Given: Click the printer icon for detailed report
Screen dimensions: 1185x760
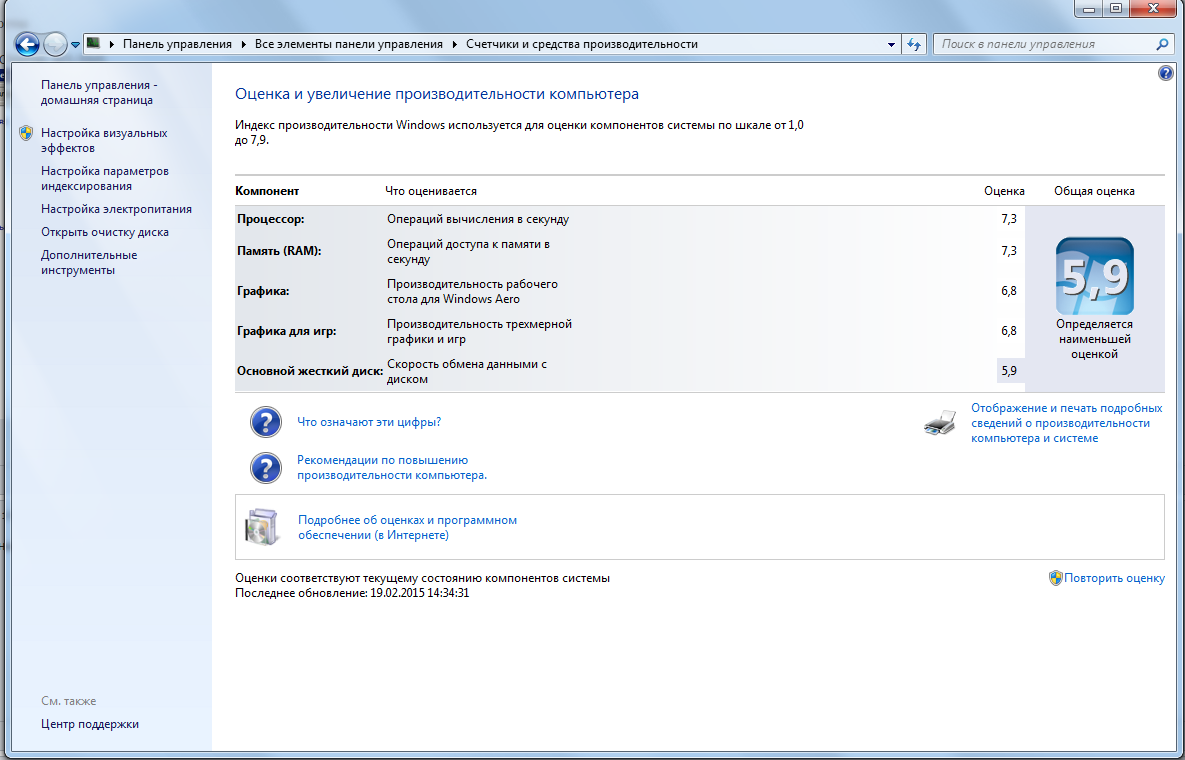Looking at the screenshot, I should tap(940, 423).
